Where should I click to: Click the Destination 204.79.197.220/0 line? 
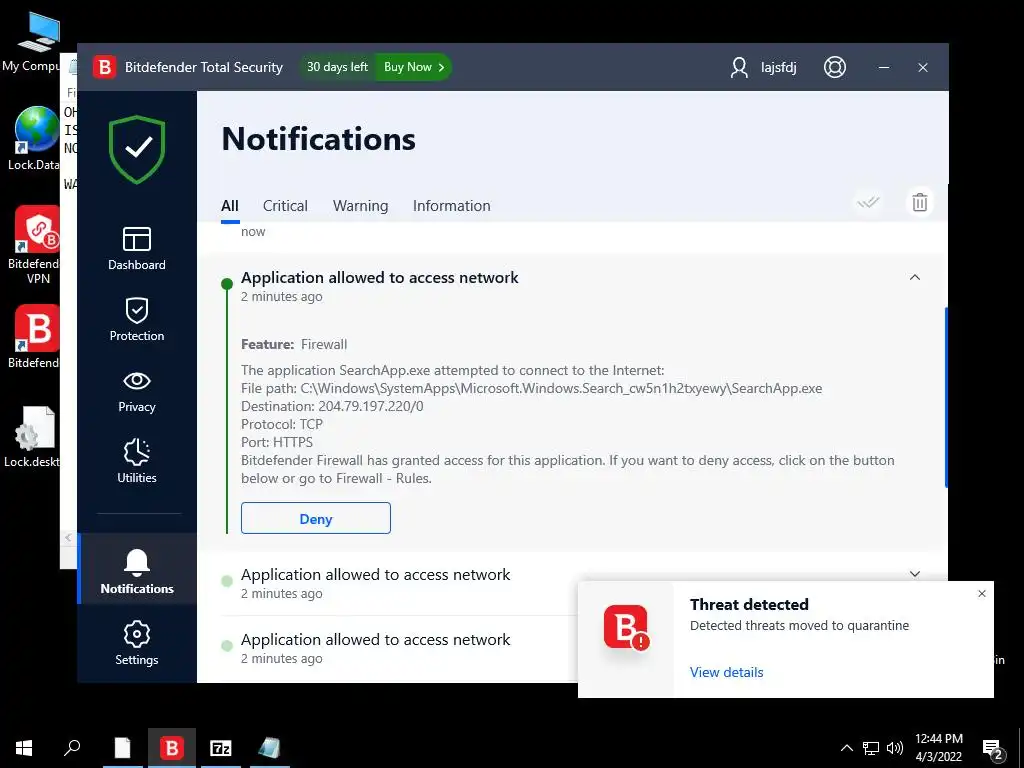(x=332, y=406)
